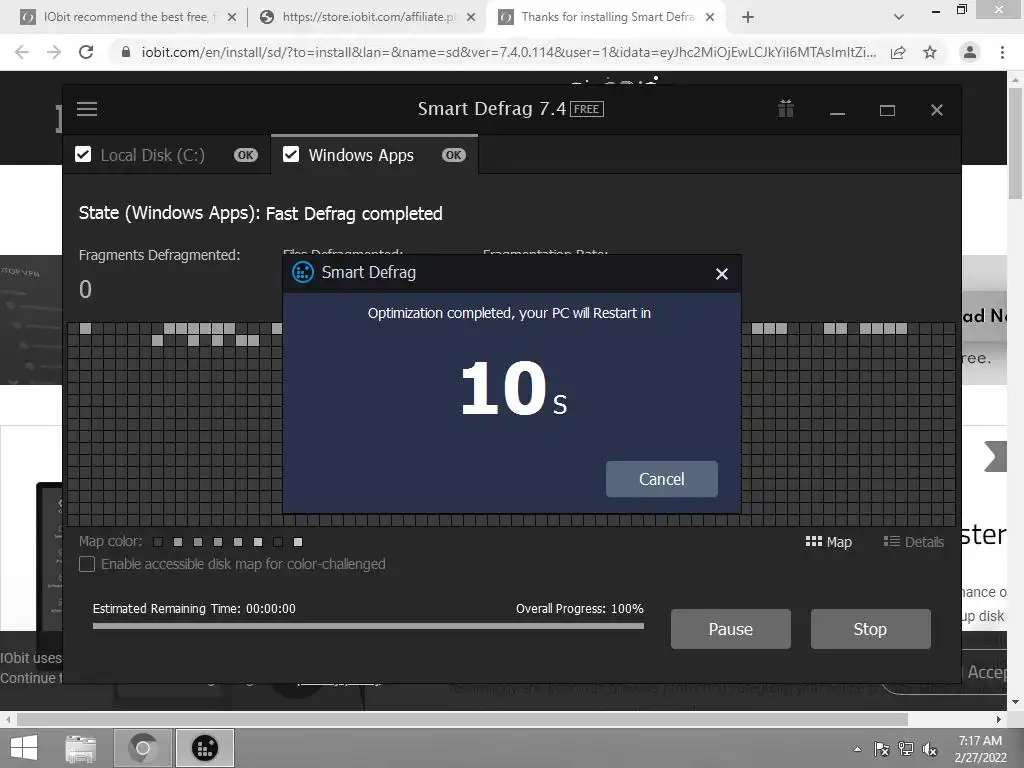Uncheck the Local Disk (C:) checkbox
Viewport: 1024px width, 768px height.
[x=83, y=154]
